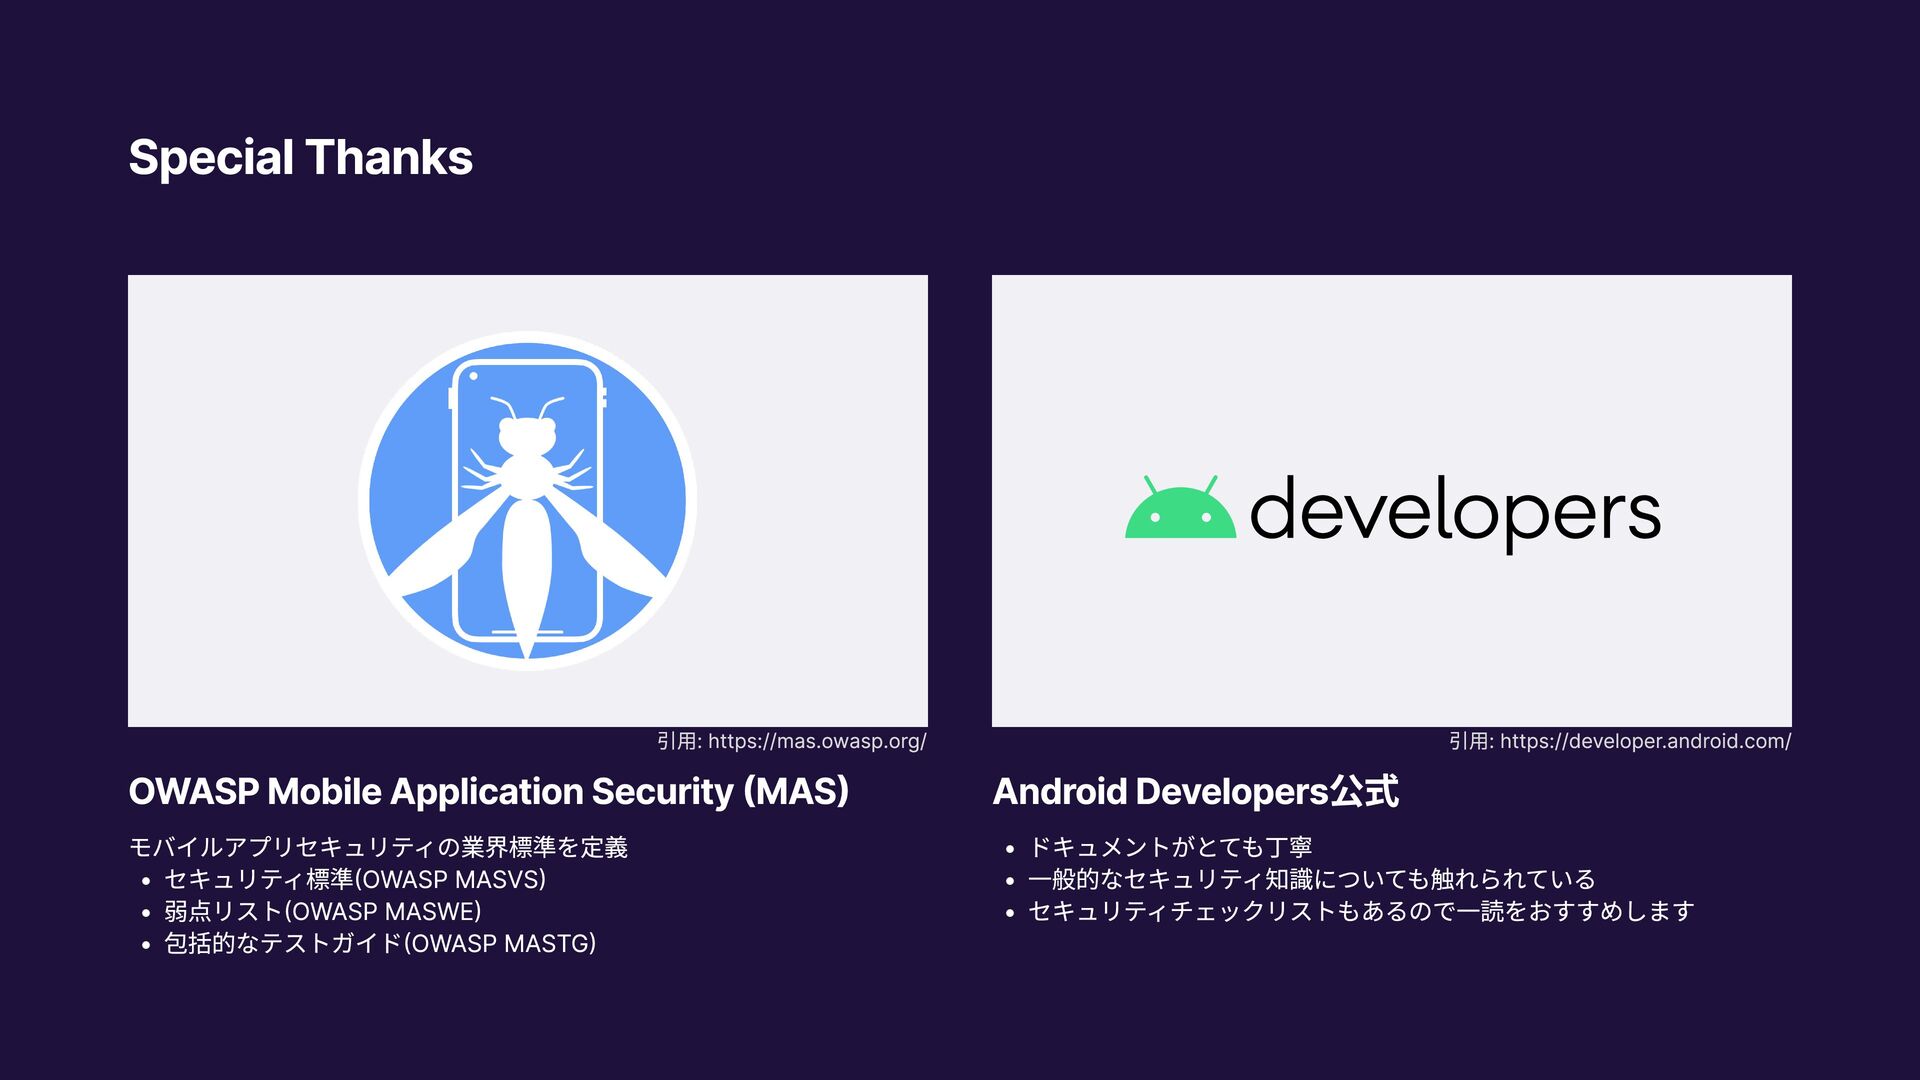Click the モバイルアプリセキュリティの業界標準 description line

tap(378, 847)
